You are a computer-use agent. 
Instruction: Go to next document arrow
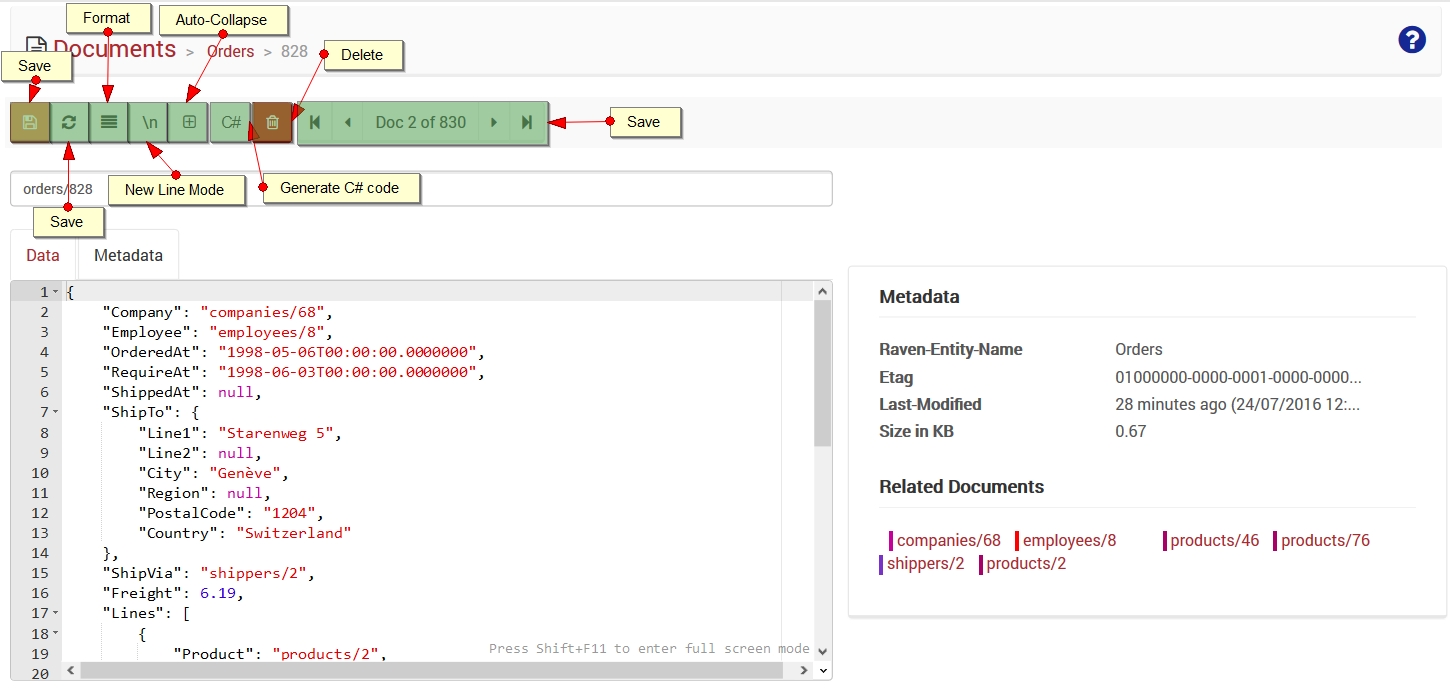coord(493,122)
